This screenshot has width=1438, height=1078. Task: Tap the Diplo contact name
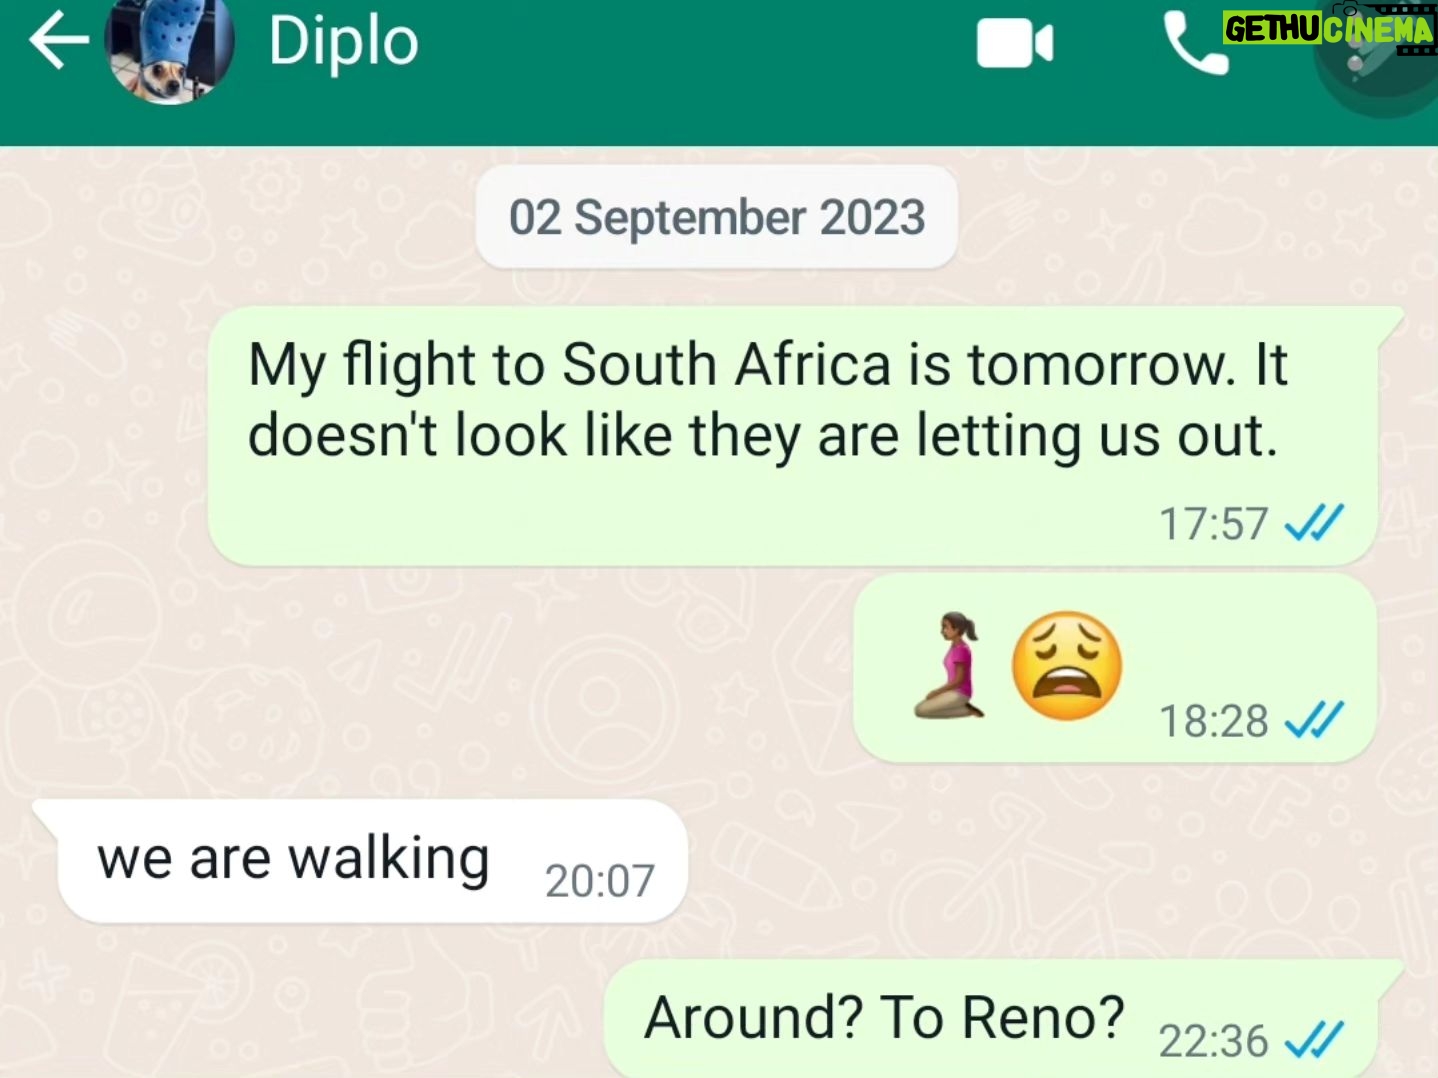pyautogui.click(x=343, y=43)
